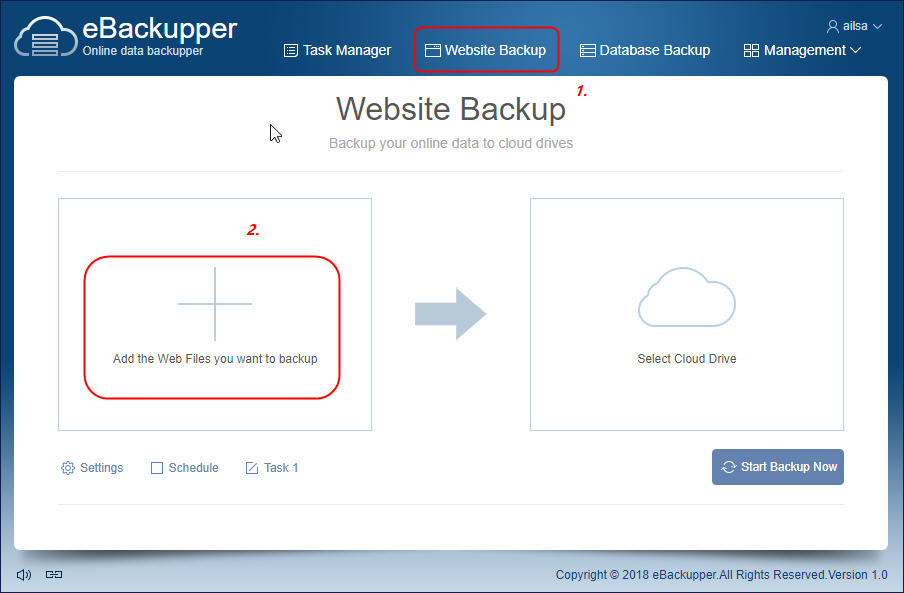This screenshot has width=904, height=593.
Task: Click the ailsa username
Action: point(855,27)
